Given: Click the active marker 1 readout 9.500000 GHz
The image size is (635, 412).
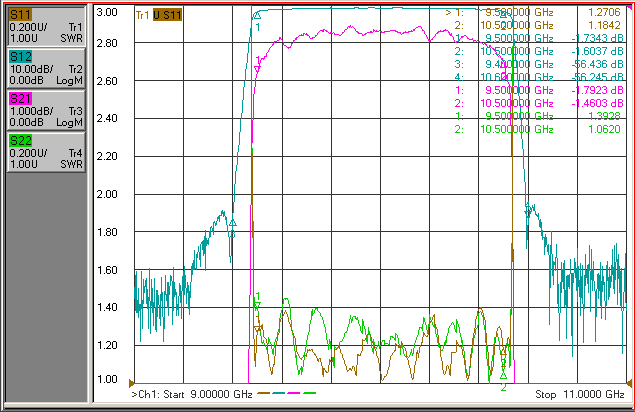Looking at the screenshot, I should pos(519,12).
